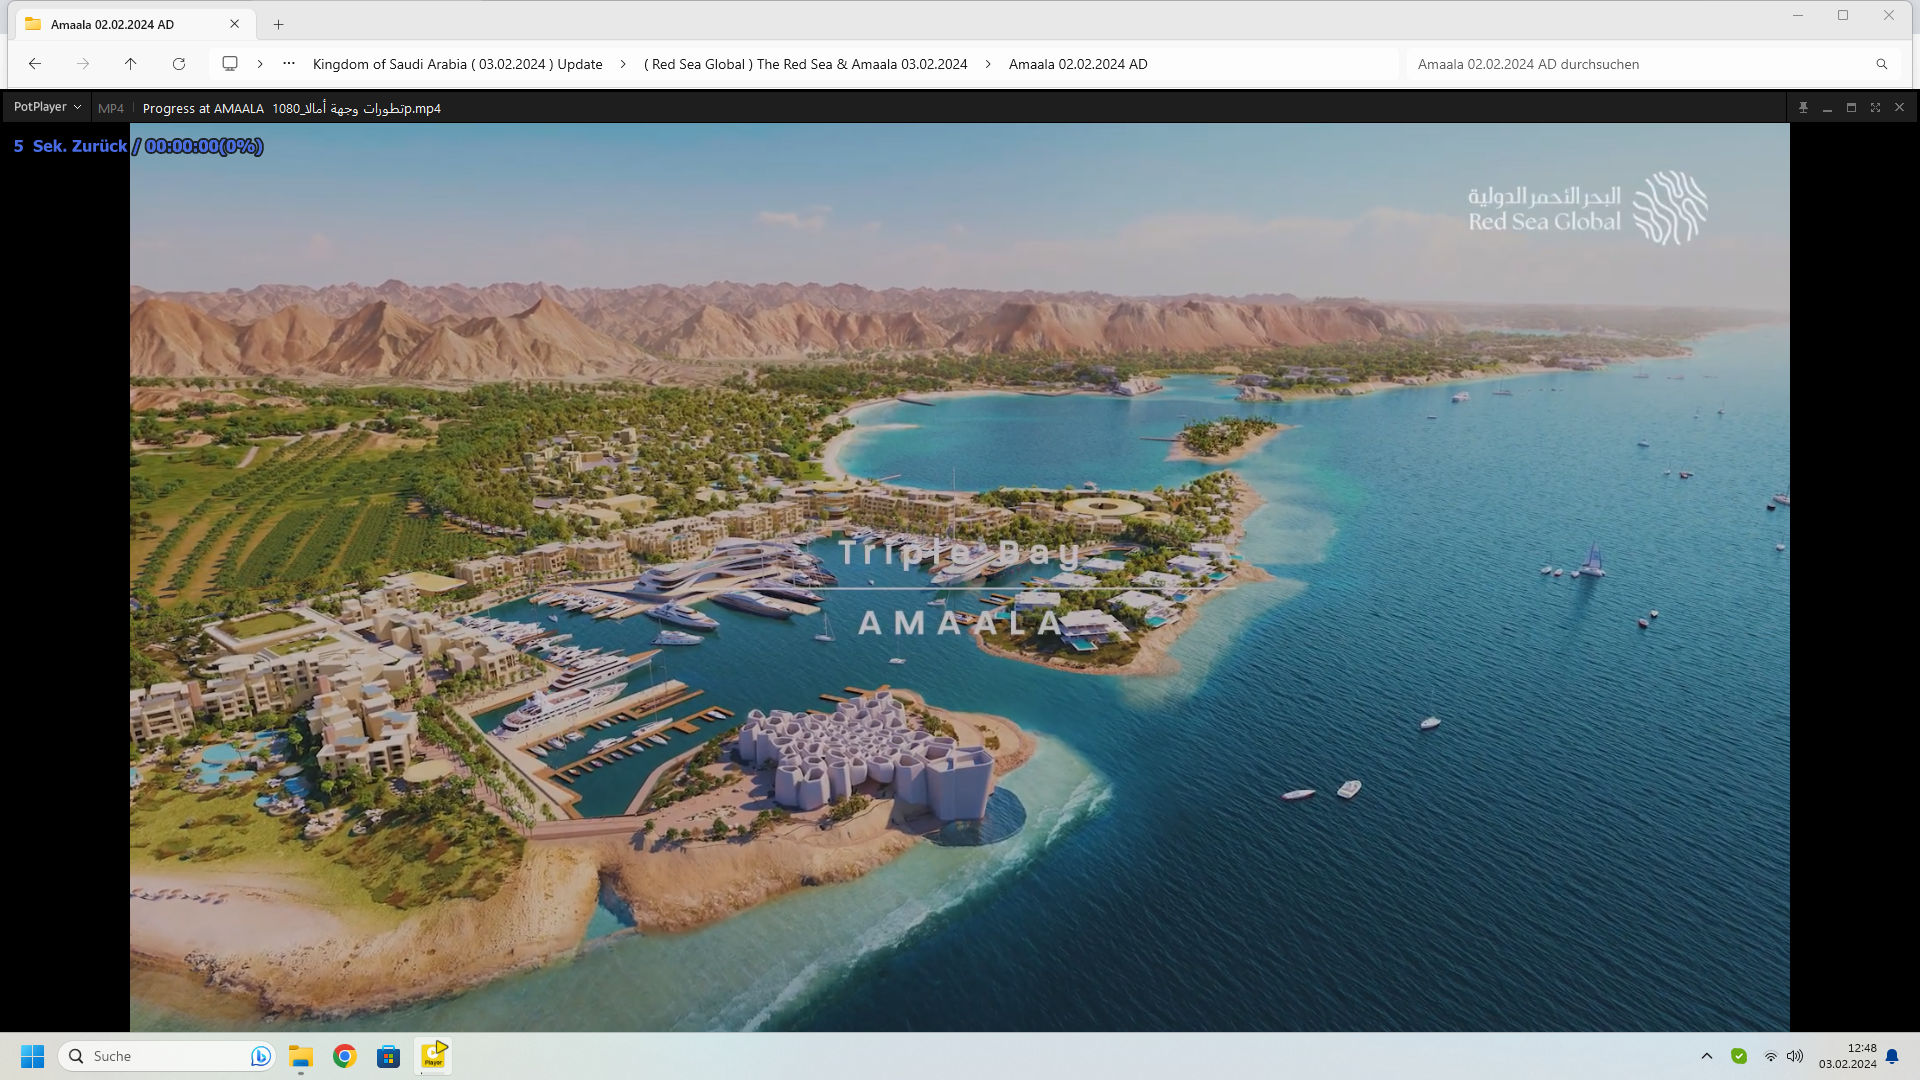Open the PotPlayer main menu dropdown
The height and width of the screenshot is (1080, 1920).
47,107
